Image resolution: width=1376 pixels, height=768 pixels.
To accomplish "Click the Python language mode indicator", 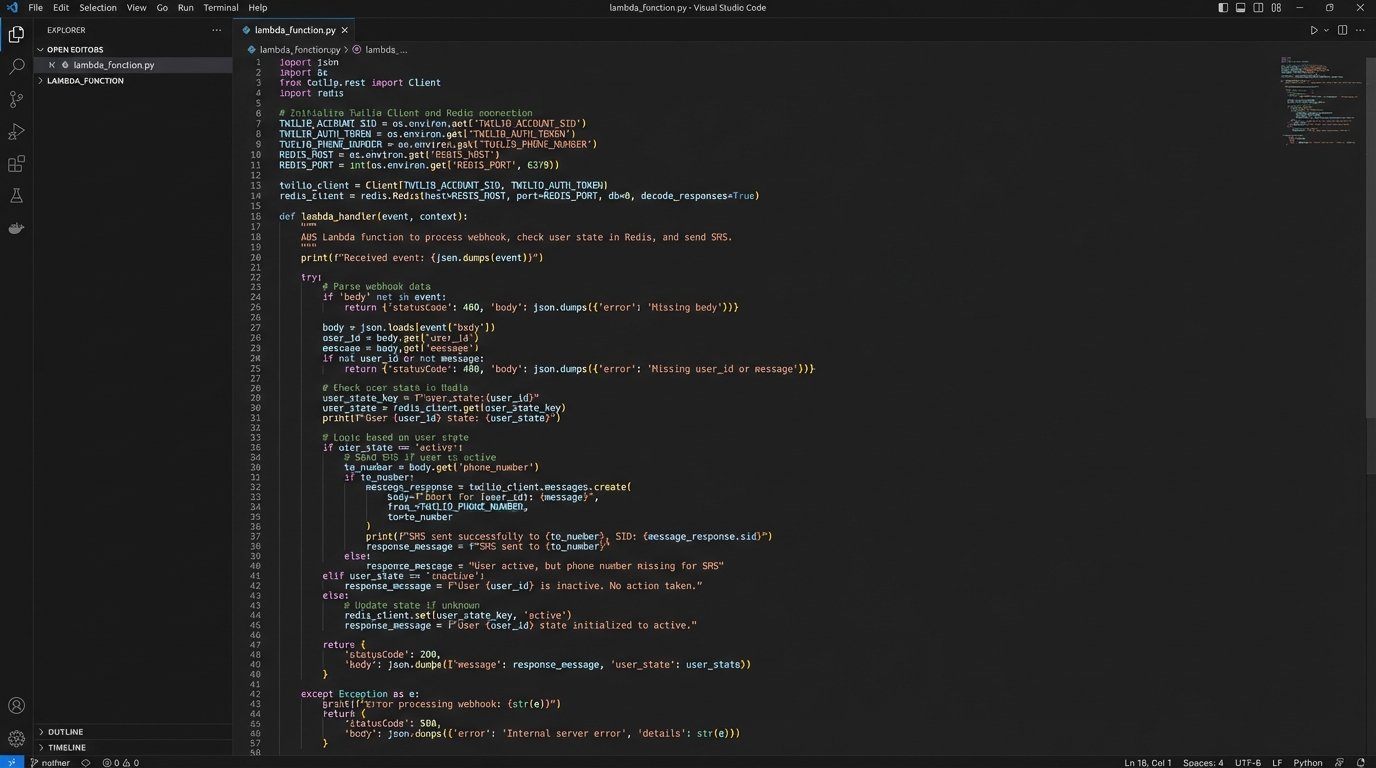I will (x=1307, y=763).
